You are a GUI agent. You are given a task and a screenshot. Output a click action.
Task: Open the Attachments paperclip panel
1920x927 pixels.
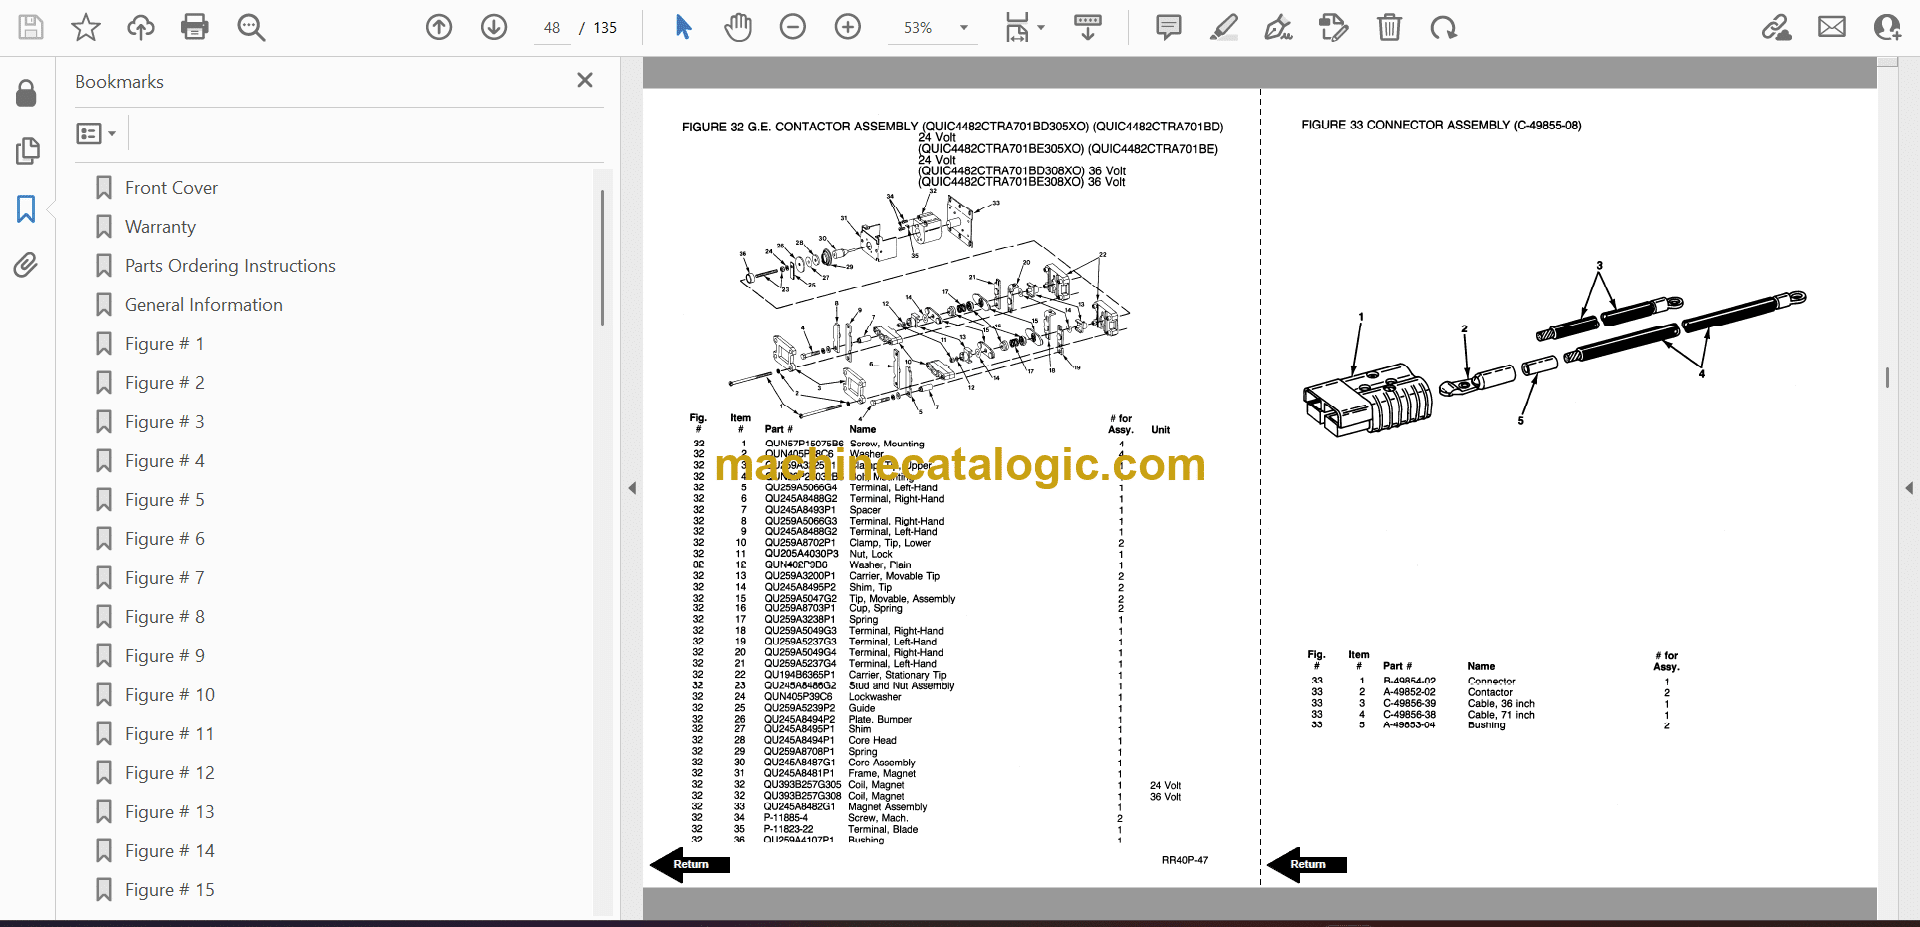tap(27, 265)
